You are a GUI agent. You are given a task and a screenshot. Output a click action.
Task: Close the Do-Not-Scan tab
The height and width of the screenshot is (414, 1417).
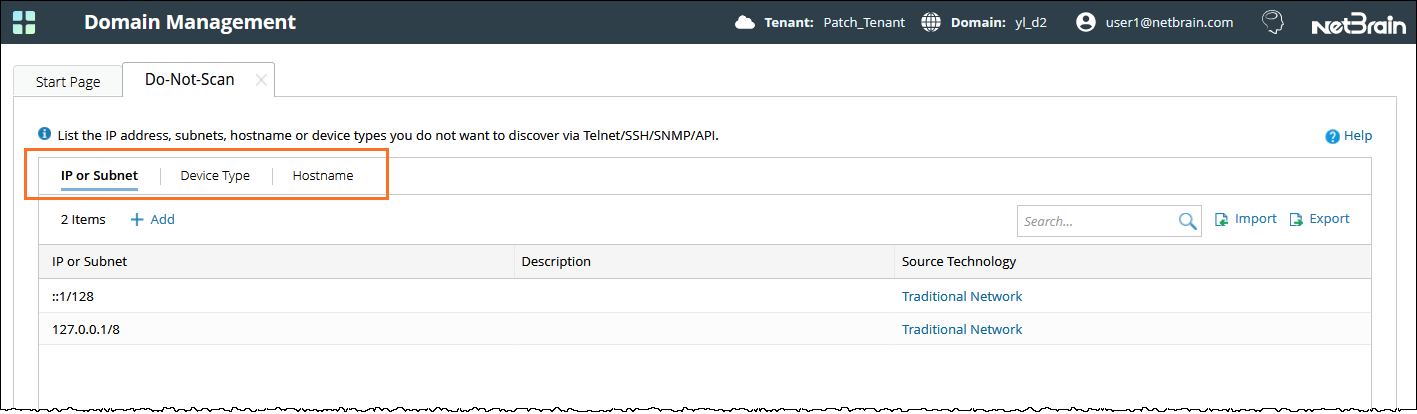tap(261, 80)
